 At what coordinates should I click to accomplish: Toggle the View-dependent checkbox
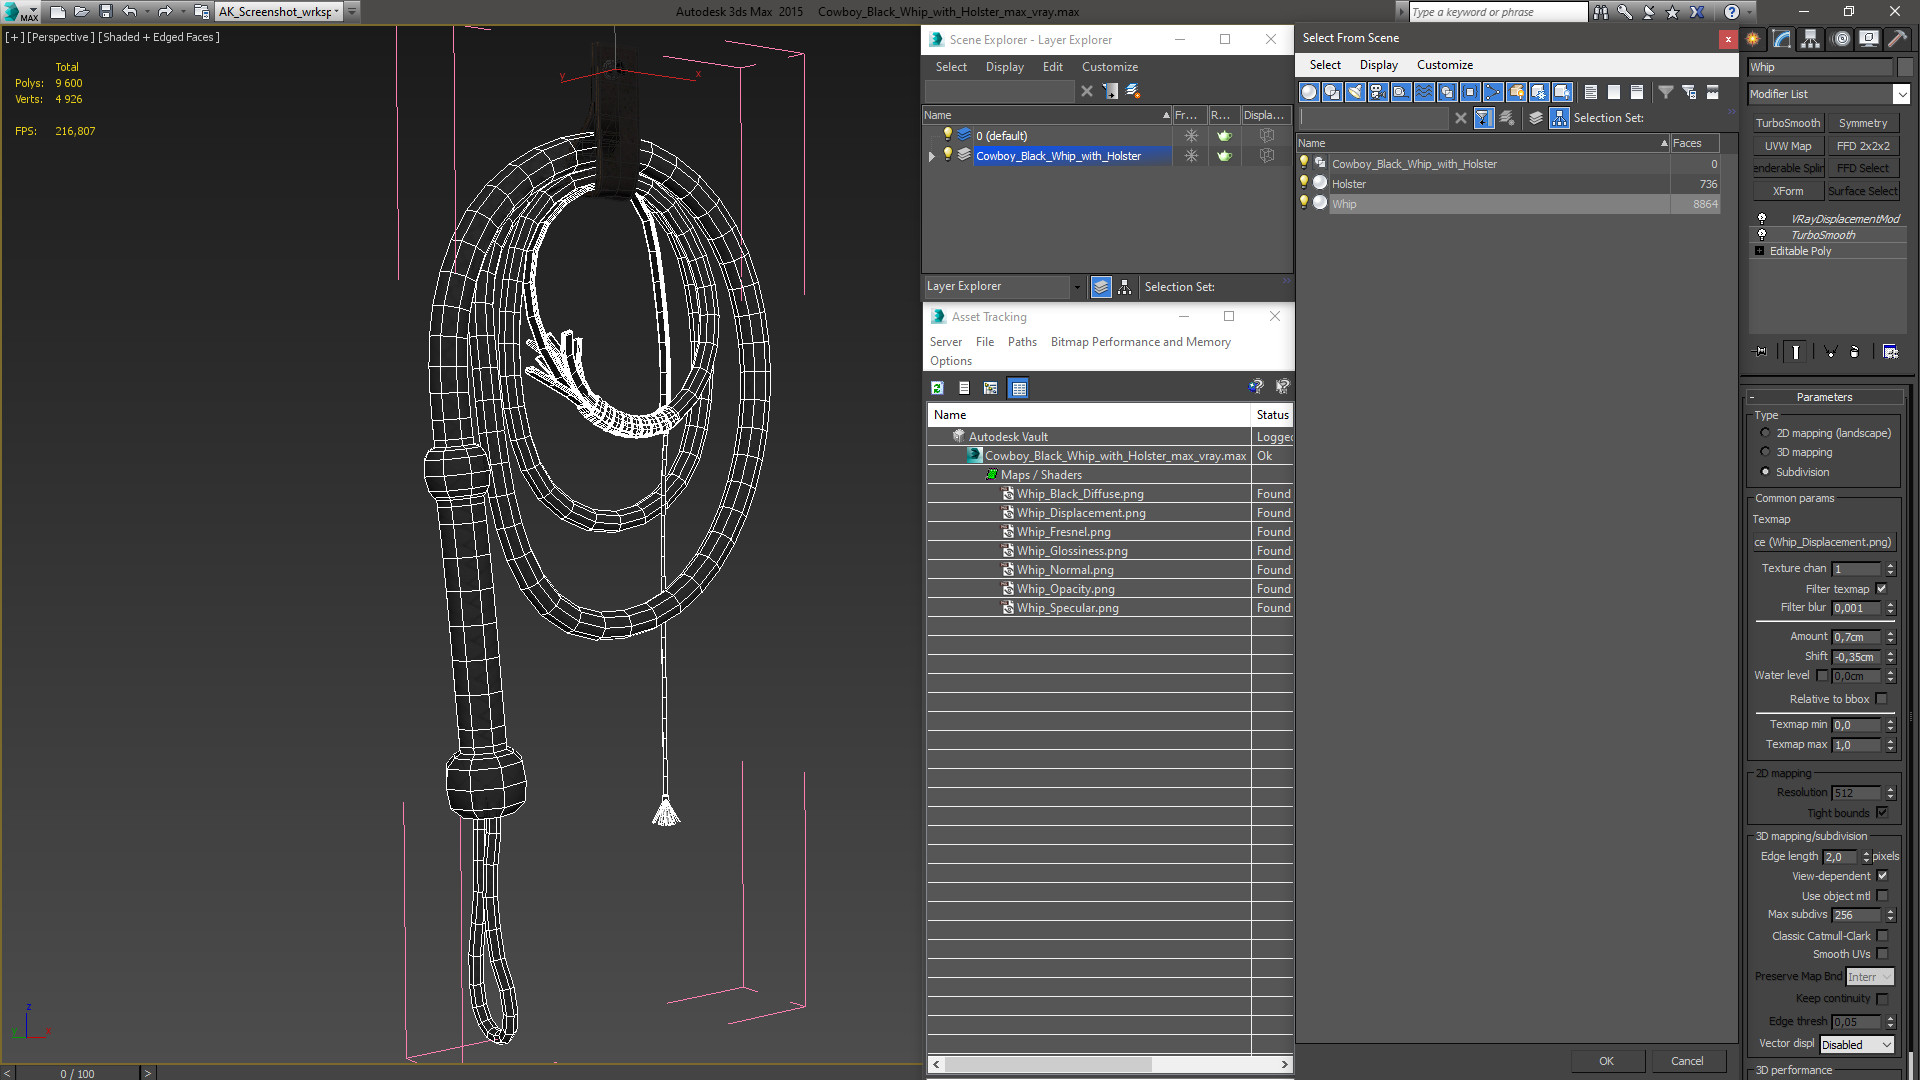click(1882, 876)
